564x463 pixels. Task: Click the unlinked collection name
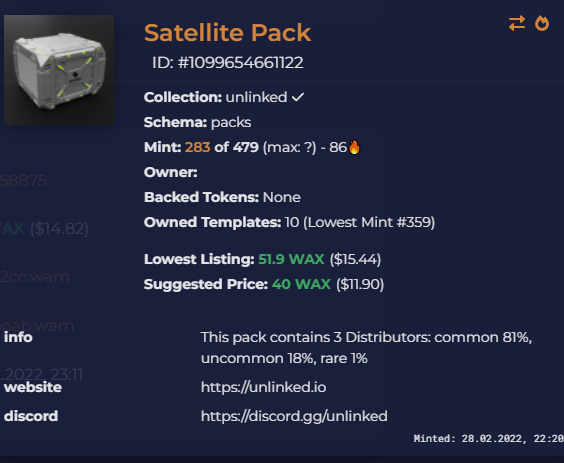click(256, 97)
